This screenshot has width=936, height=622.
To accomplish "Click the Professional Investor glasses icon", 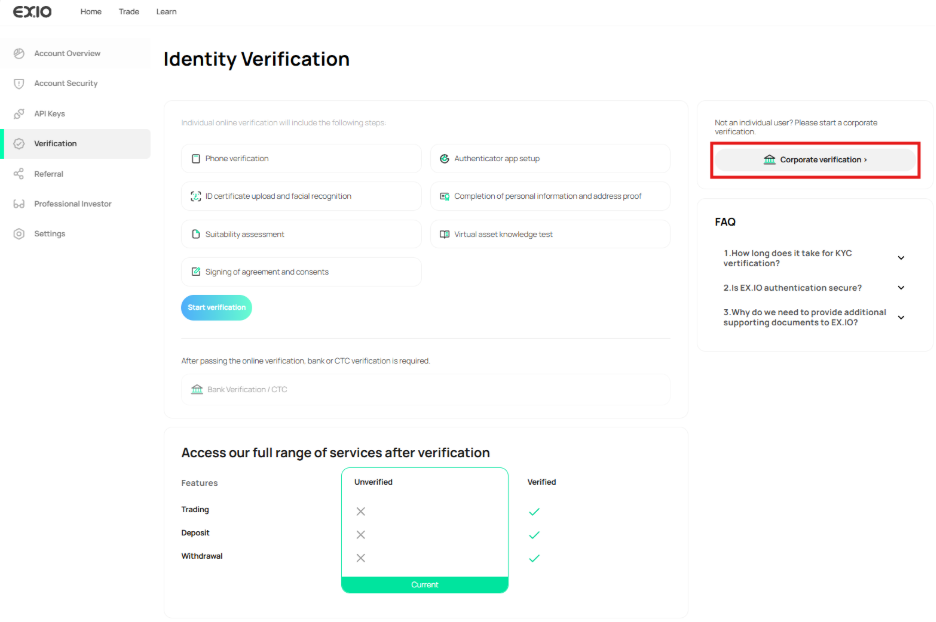I will tap(19, 204).
